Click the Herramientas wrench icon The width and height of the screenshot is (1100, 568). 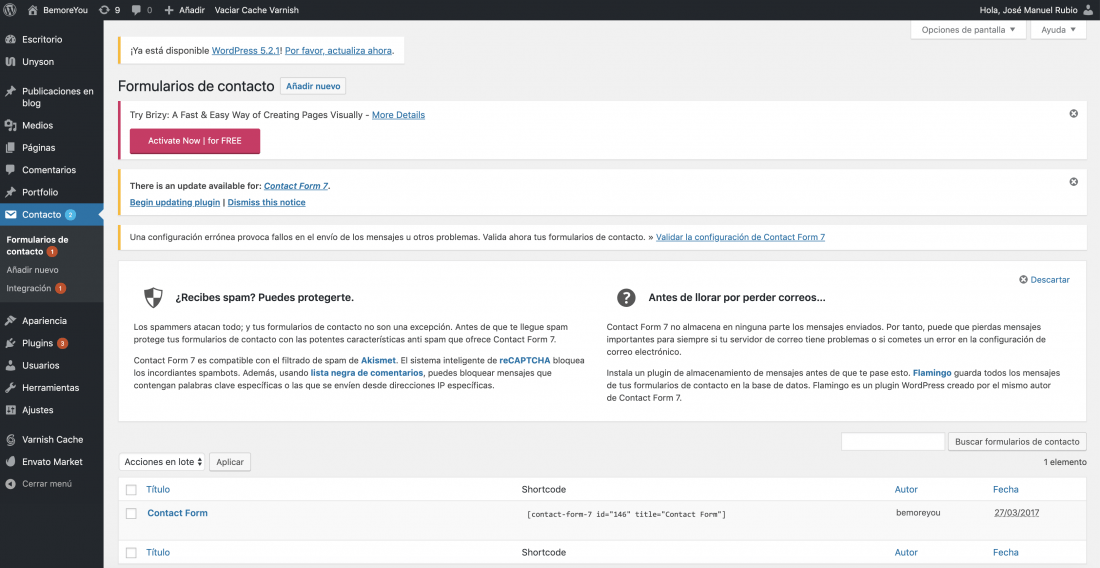tap(11, 387)
